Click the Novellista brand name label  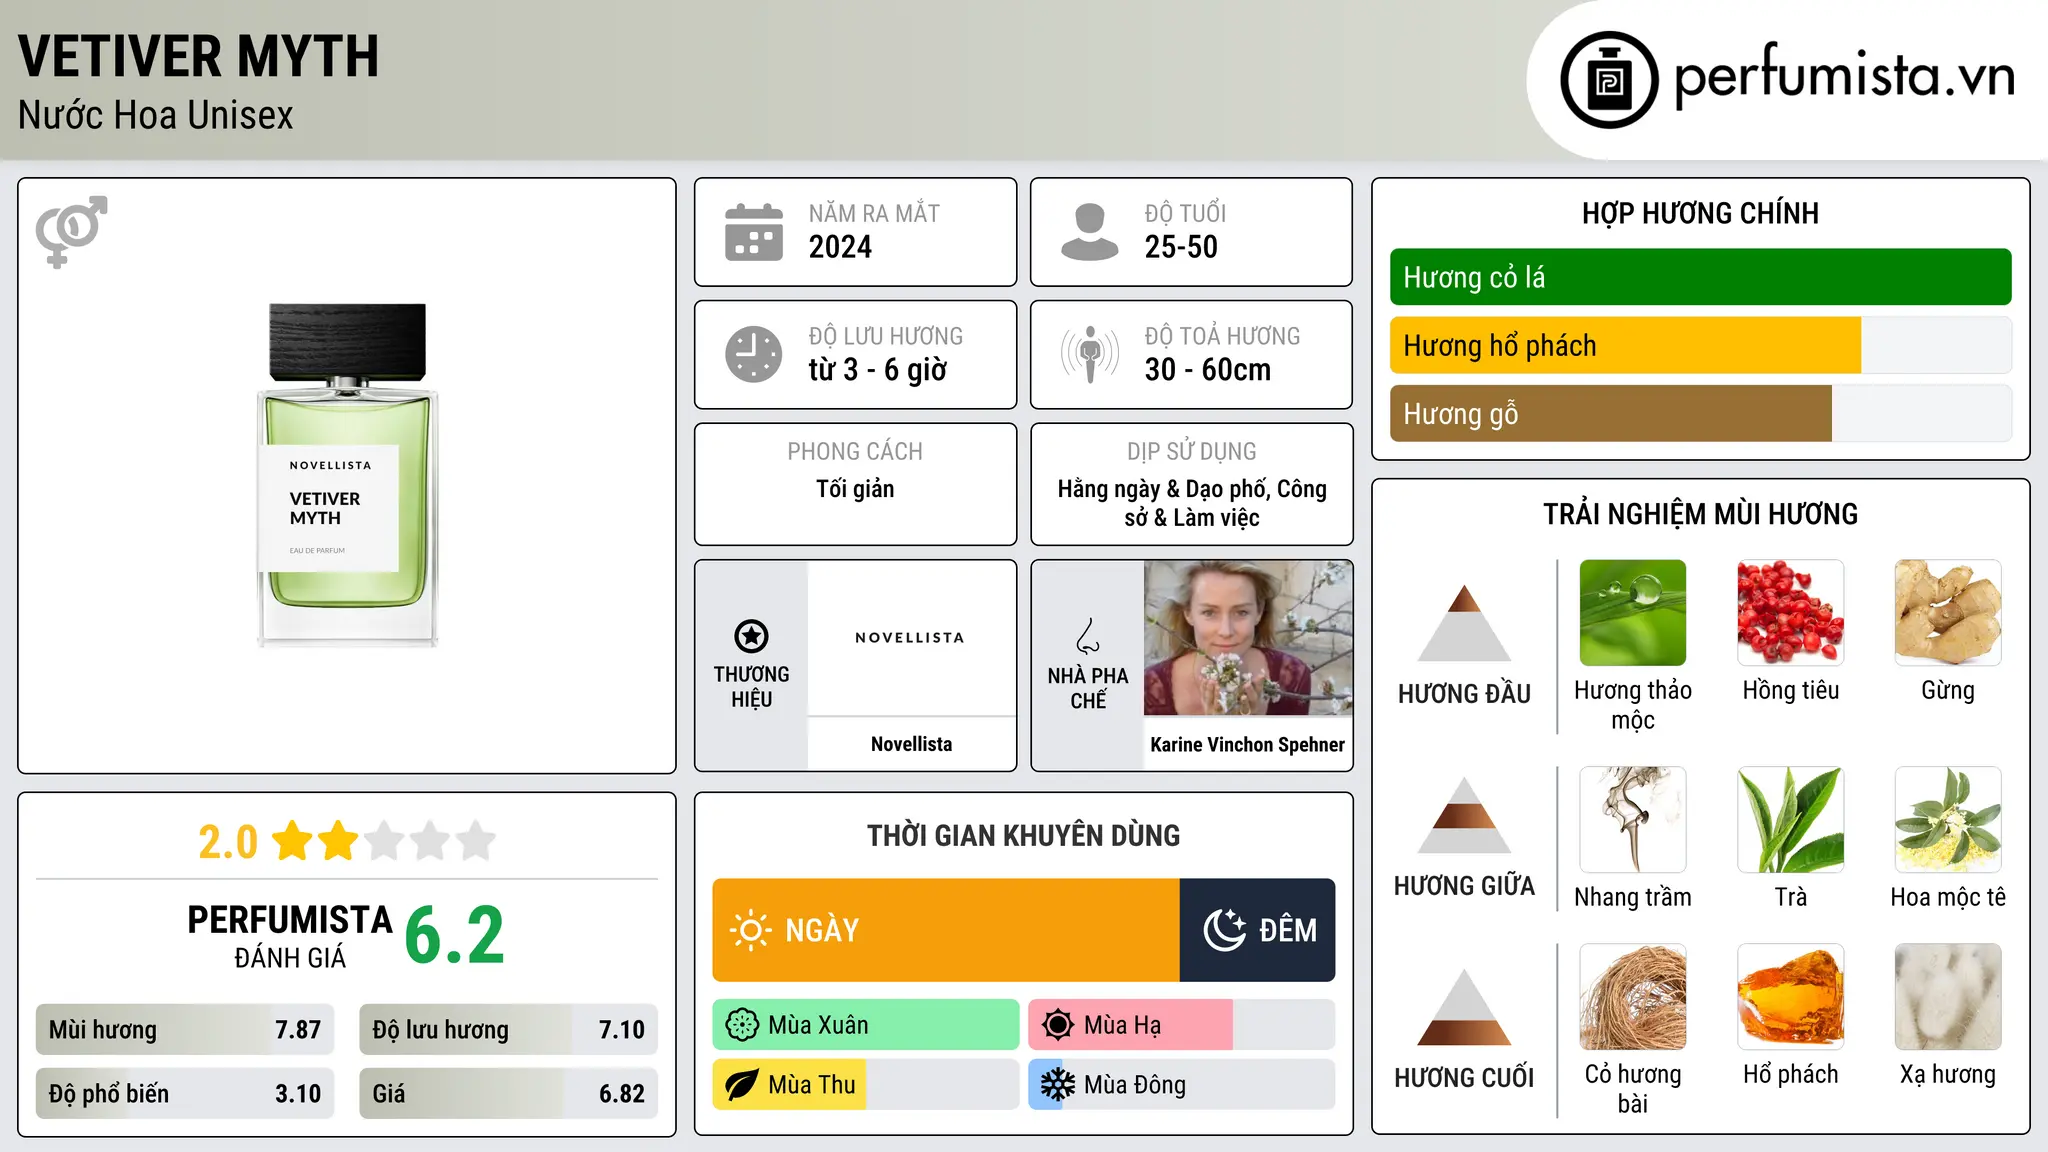pyautogui.click(x=911, y=744)
